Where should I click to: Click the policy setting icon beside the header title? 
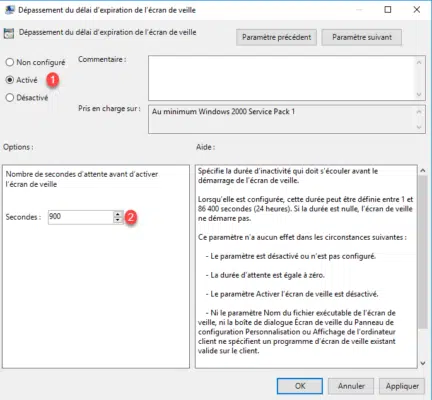(x=9, y=33)
